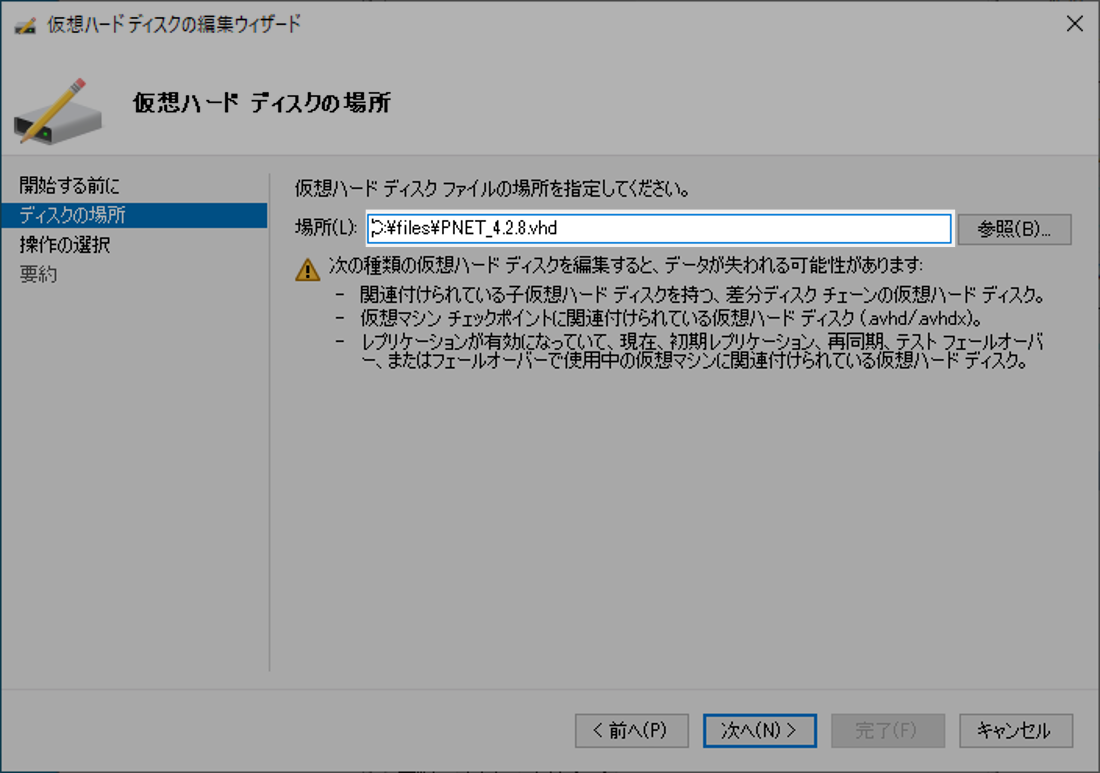Screen dimensions: 1100x773
Task: Close the virtual hard disk edit wizard
Action: click(x=1076, y=23)
